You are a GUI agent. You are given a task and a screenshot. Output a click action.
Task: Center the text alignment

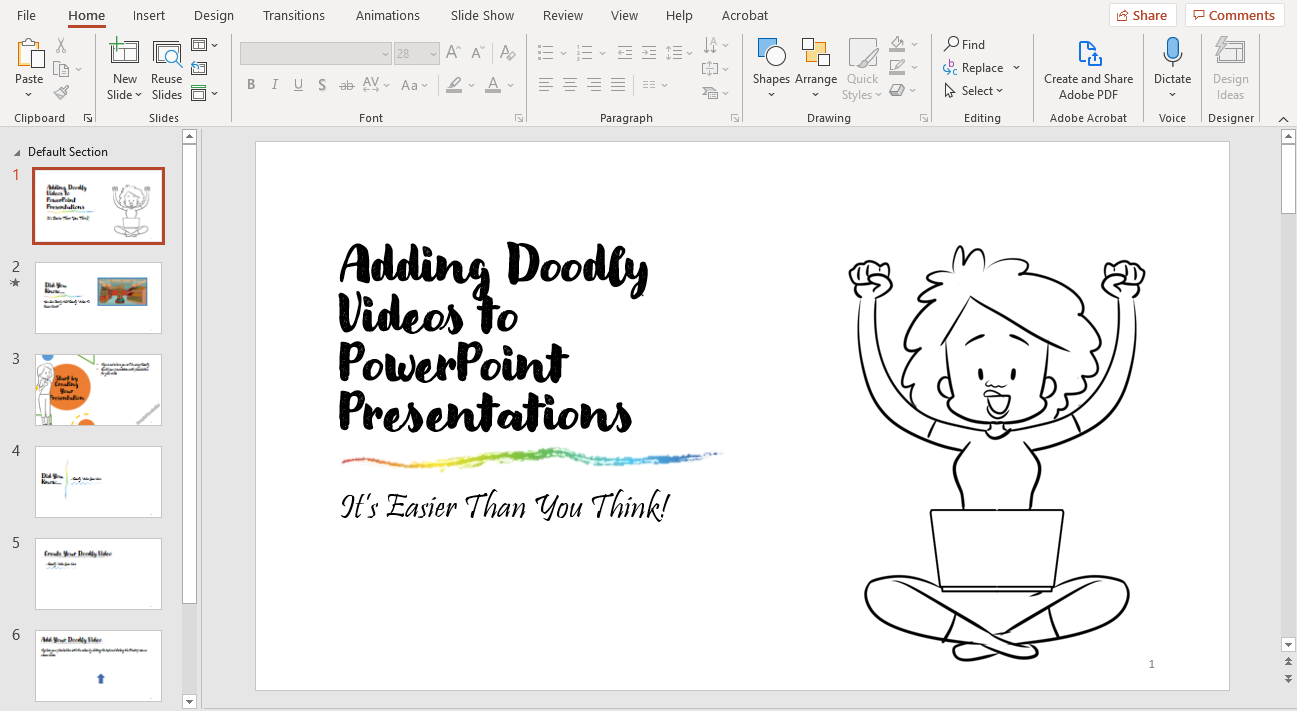[x=570, y=85]
